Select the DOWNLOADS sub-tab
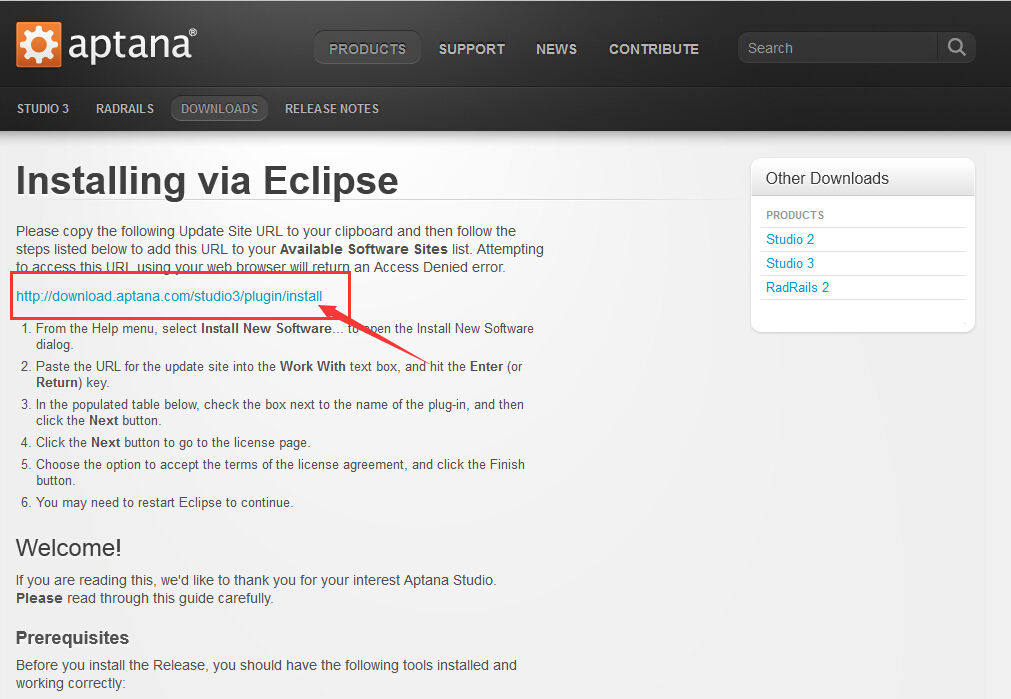The width and height of the screenshot is (1011, 699). pos(219,109)
